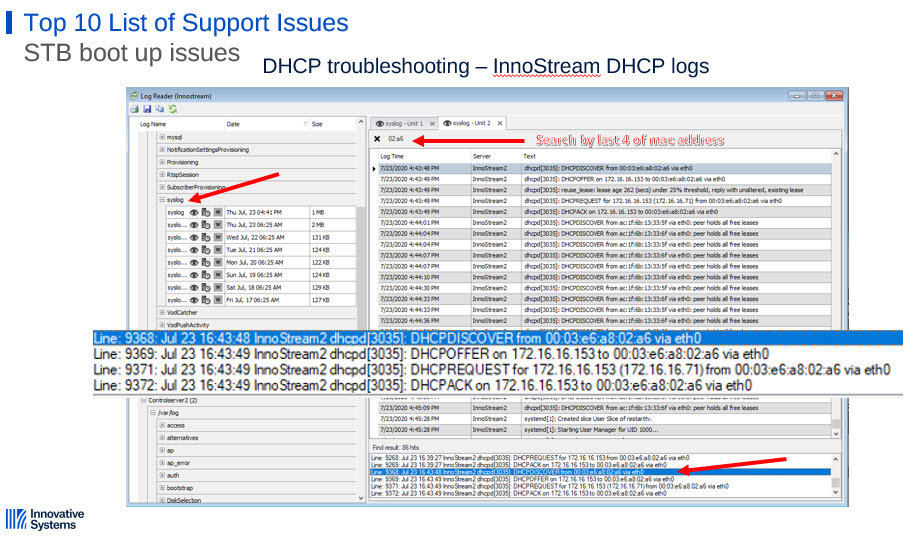Viewport: 915px width, 536px height.
Task: Click file-clock icon on Wed Jul 22 row
Action: tap(205, 237)
